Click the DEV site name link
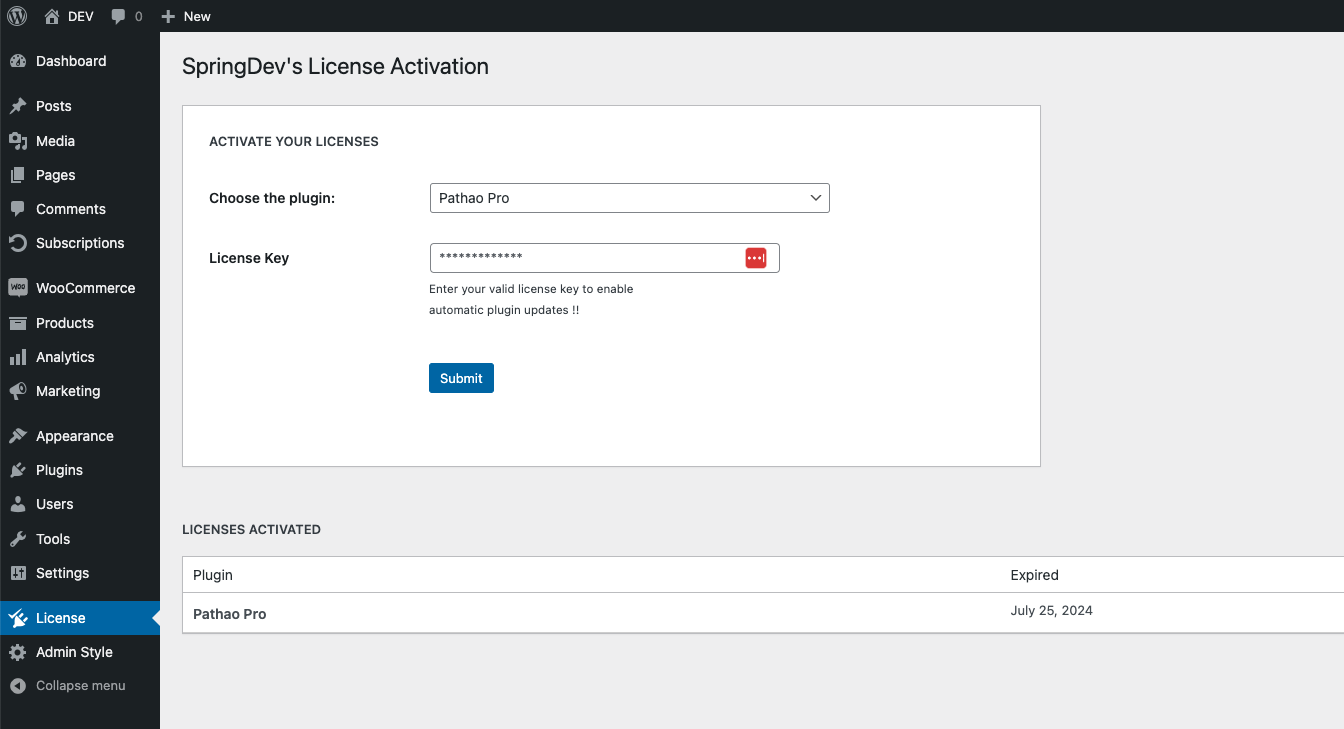The image size is (1344, 729). [x=81, y=16]
